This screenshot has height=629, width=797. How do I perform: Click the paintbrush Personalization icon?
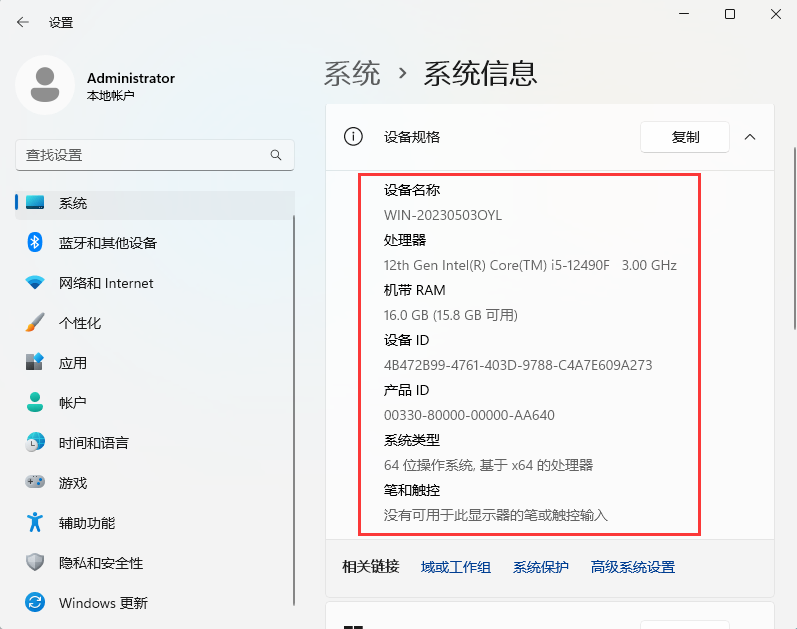[x=35, y=322]
